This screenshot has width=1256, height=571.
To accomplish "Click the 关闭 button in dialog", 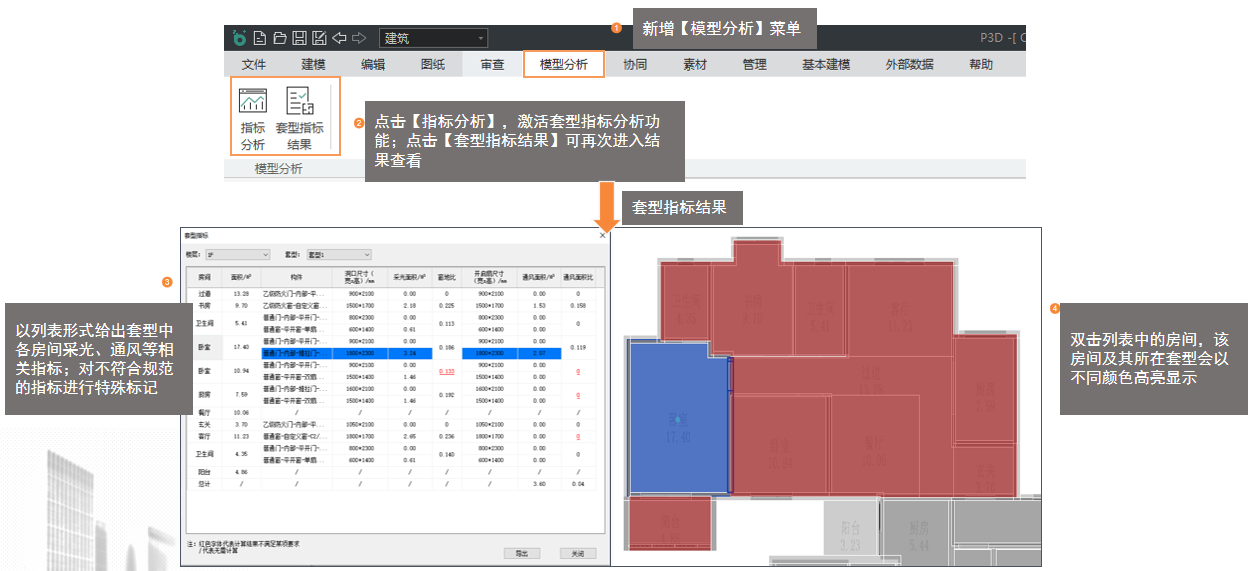I will tap(578, 553).
